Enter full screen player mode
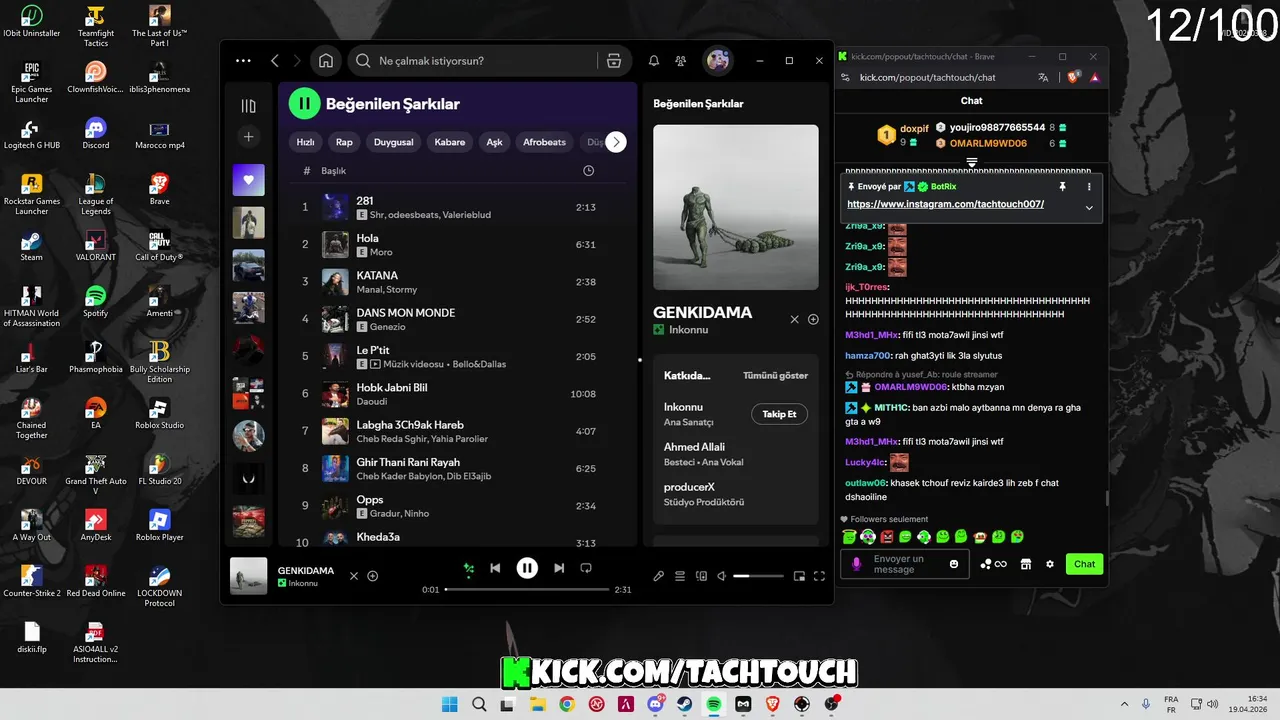This screenshot has height=720, width=1280. click(x=819, y=576)
